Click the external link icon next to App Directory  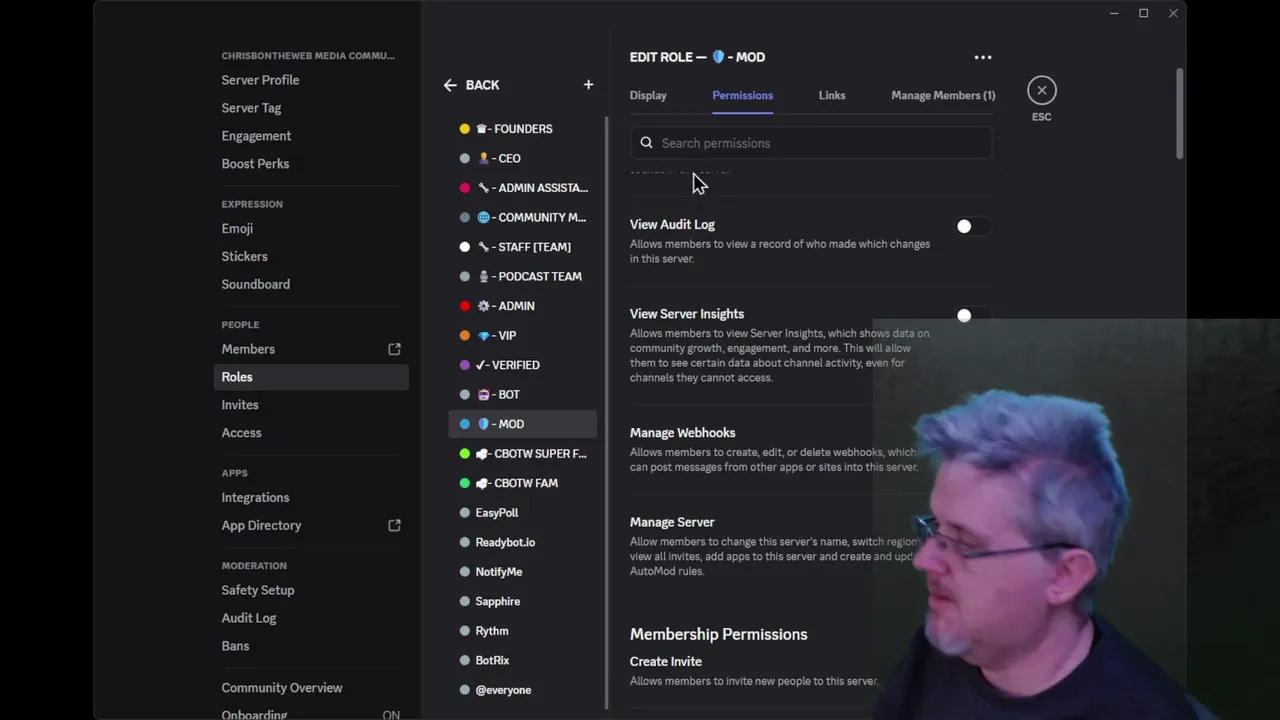coord(394,525)
